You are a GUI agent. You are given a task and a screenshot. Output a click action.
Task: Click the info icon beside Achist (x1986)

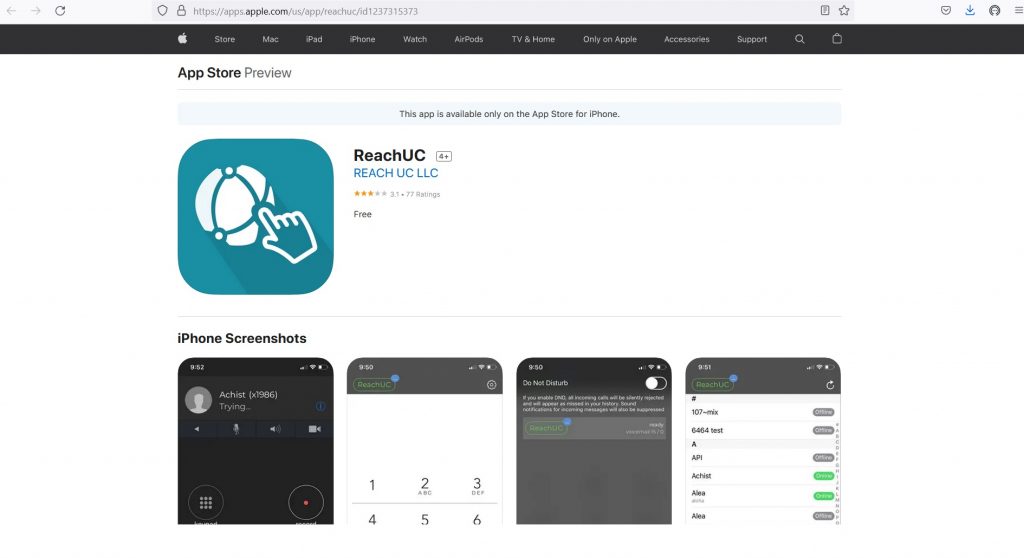[320, 406]
